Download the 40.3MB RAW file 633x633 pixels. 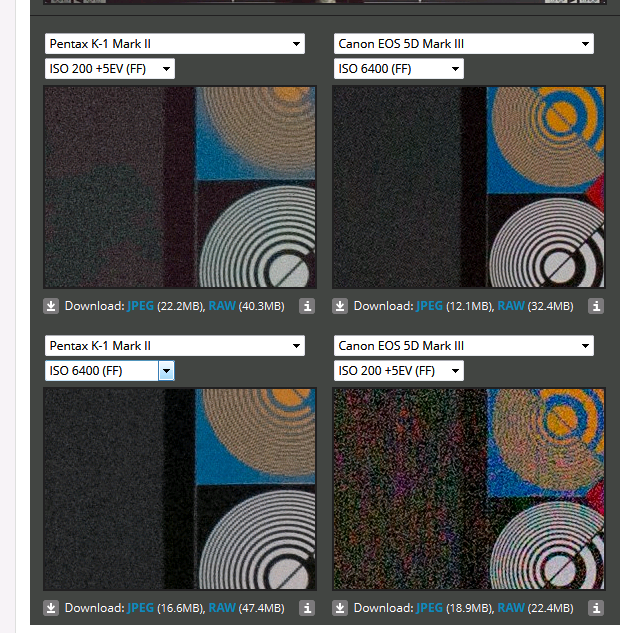[222, 306]
